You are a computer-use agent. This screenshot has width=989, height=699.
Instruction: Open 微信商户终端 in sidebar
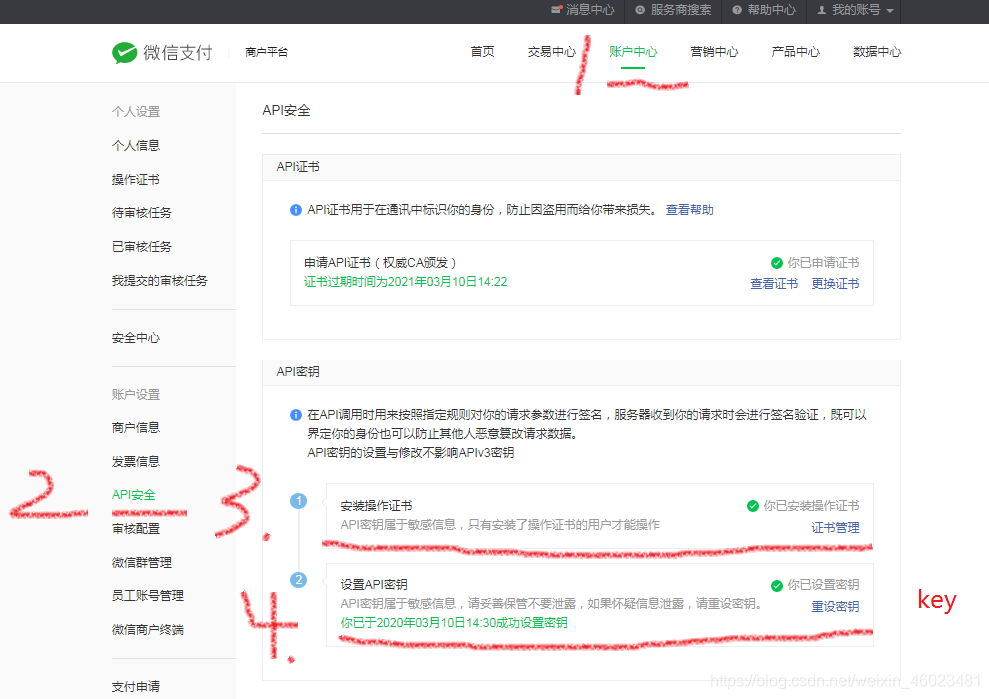click(x=148, y=630)
